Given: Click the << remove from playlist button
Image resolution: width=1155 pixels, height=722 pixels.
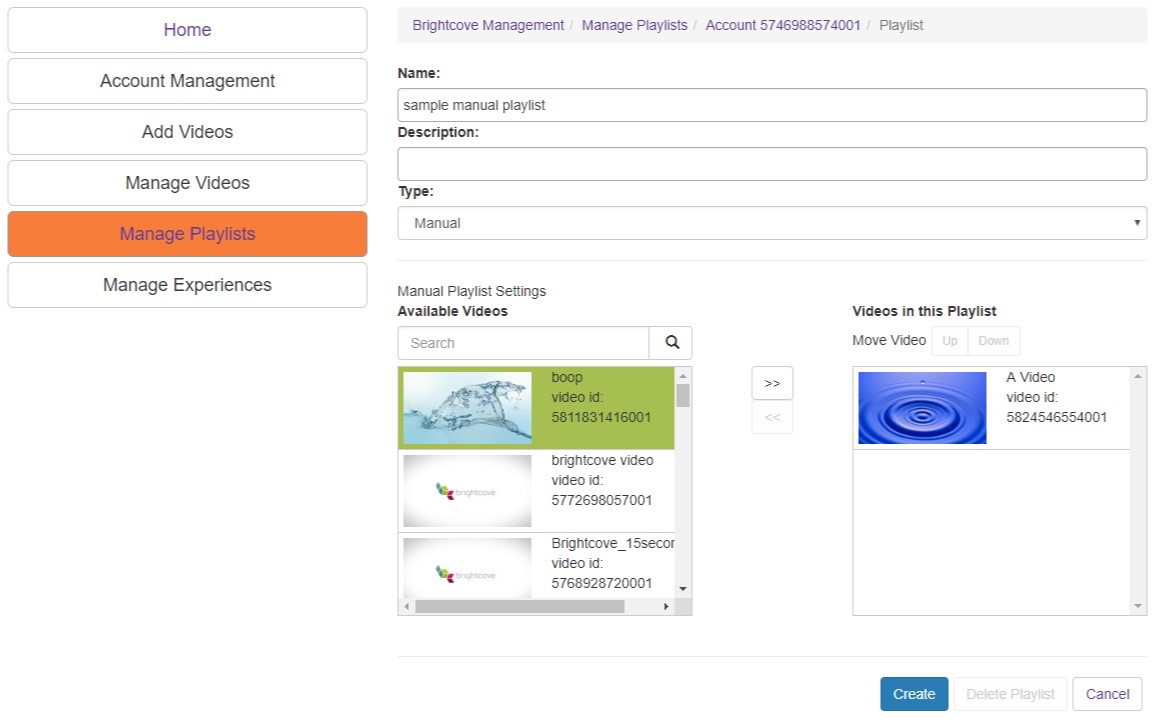Looking at the screenshot, I should point(772,418).
